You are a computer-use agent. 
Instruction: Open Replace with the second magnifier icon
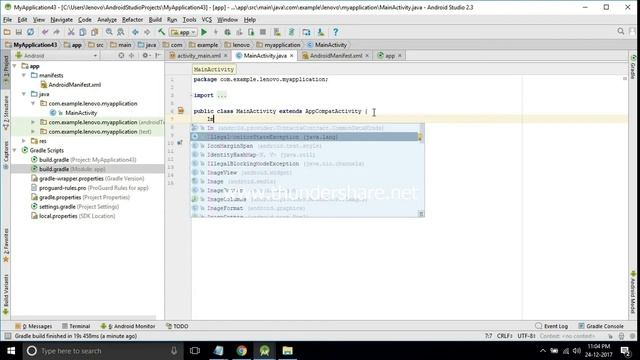coord(121,32)
